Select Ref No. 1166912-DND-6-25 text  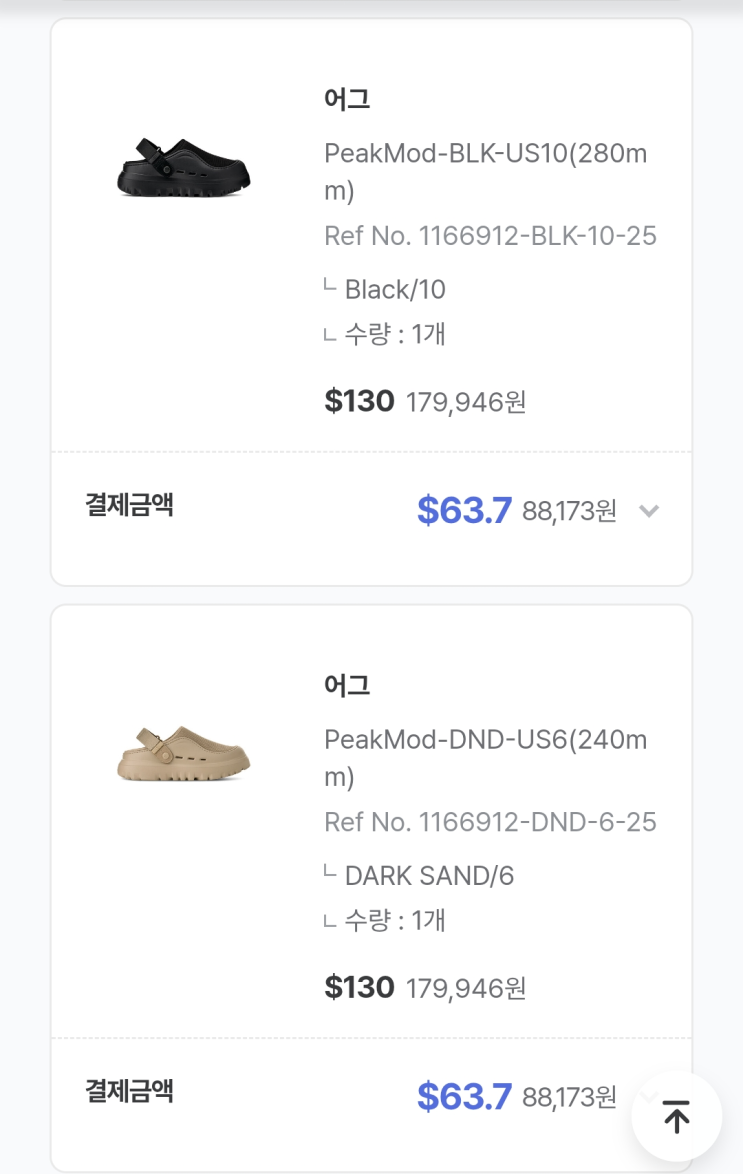click(490, 822)
